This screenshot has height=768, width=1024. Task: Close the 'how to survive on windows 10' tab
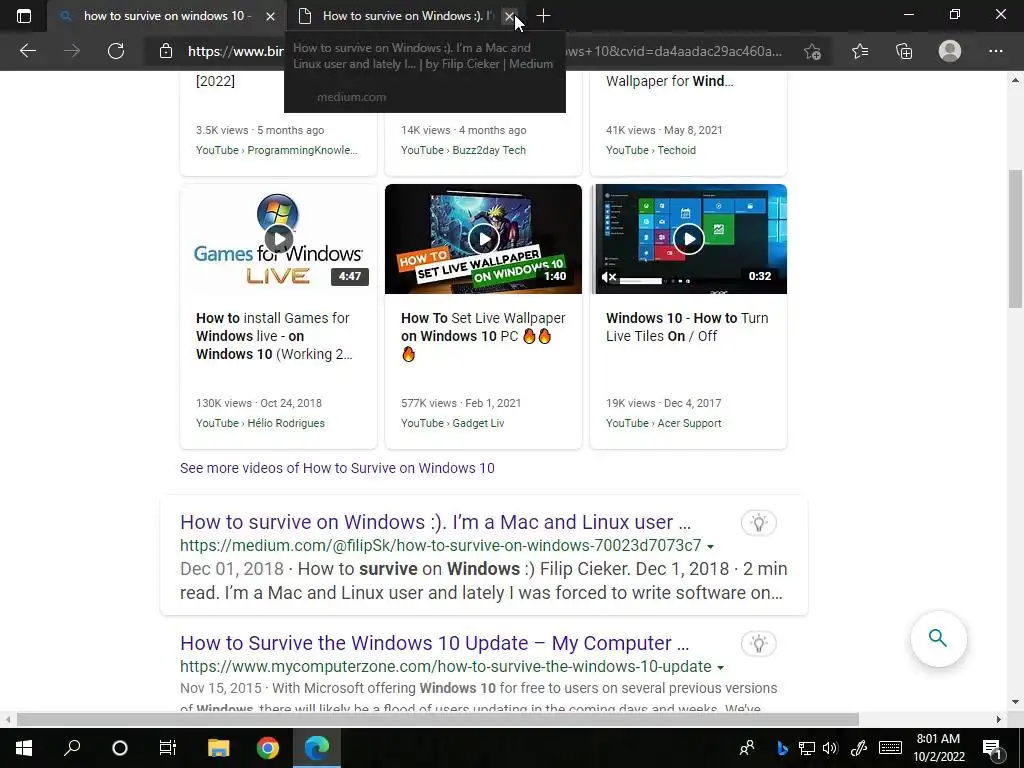tap(270, 16)
